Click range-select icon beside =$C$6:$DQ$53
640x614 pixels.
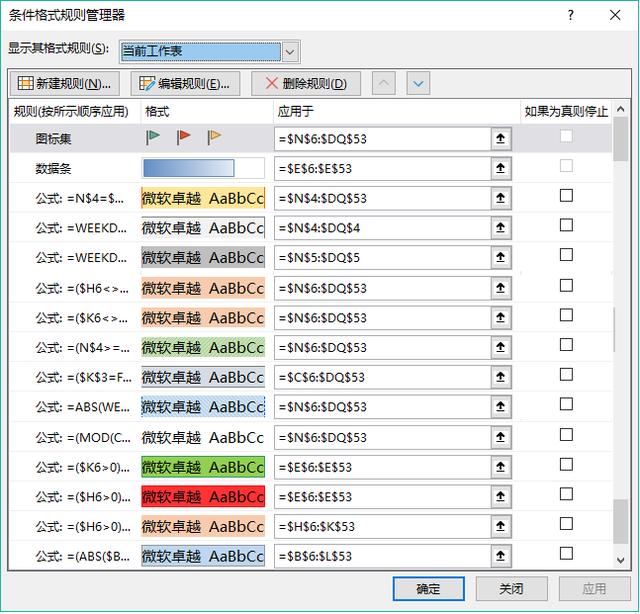coord(500,377)
